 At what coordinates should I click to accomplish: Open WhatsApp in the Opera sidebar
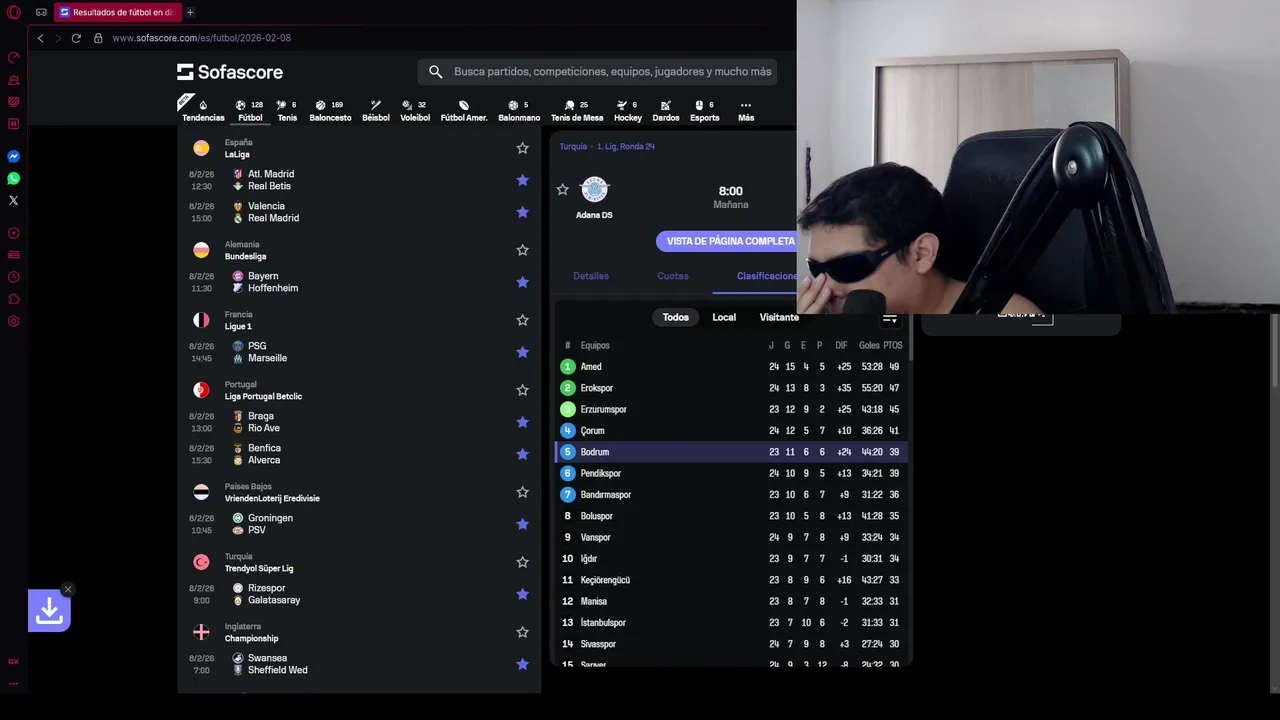14,178
